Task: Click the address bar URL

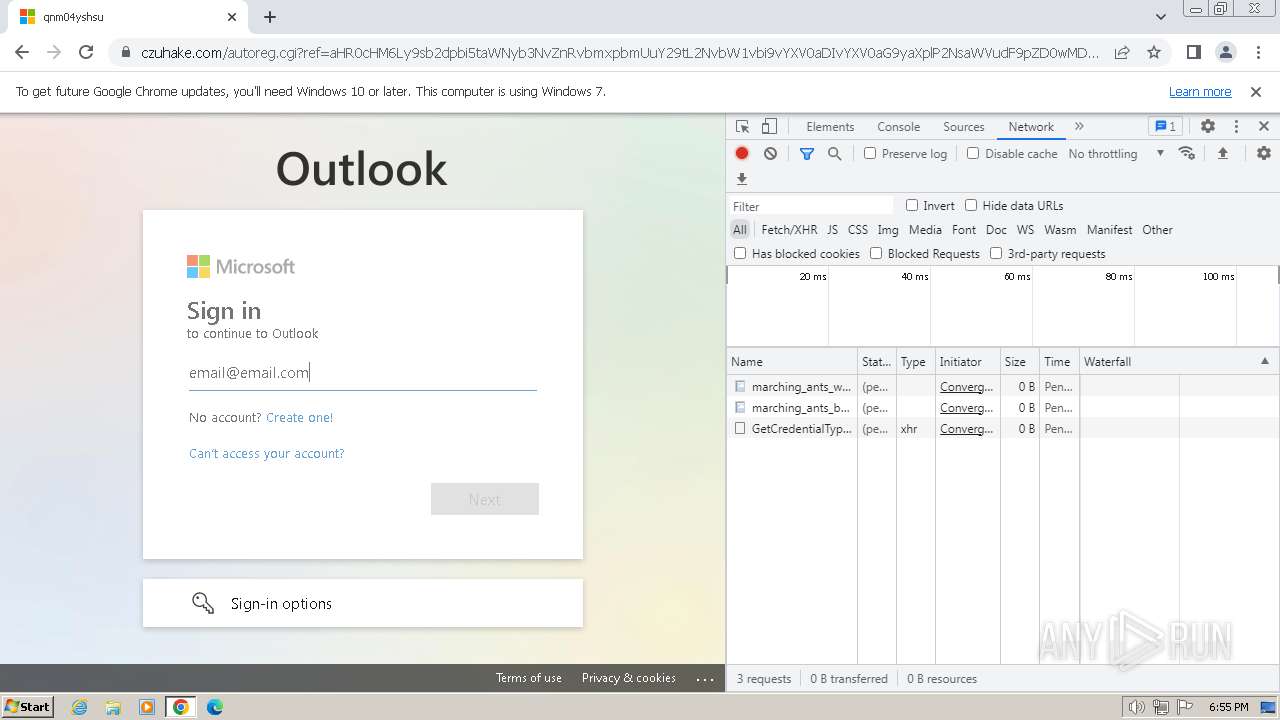Action: coord(620,52)
